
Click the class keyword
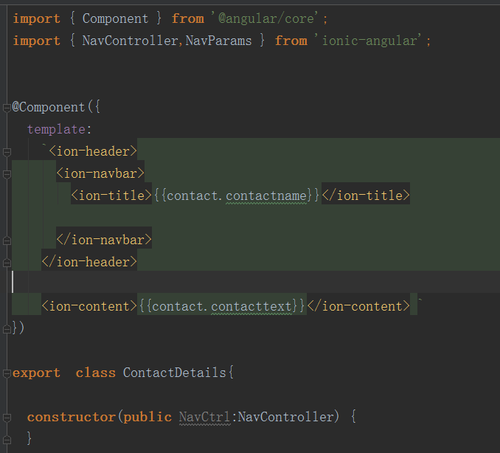96,373
